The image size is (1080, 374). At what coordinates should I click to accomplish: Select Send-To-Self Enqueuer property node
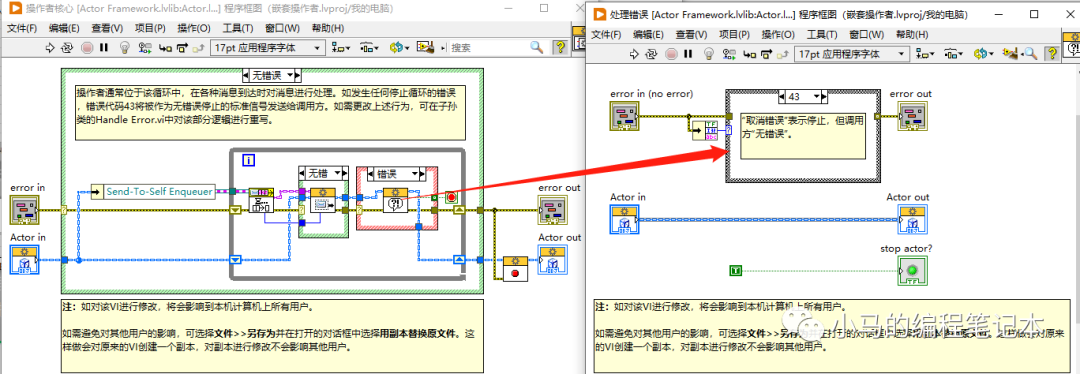click(x=153, y=191)
